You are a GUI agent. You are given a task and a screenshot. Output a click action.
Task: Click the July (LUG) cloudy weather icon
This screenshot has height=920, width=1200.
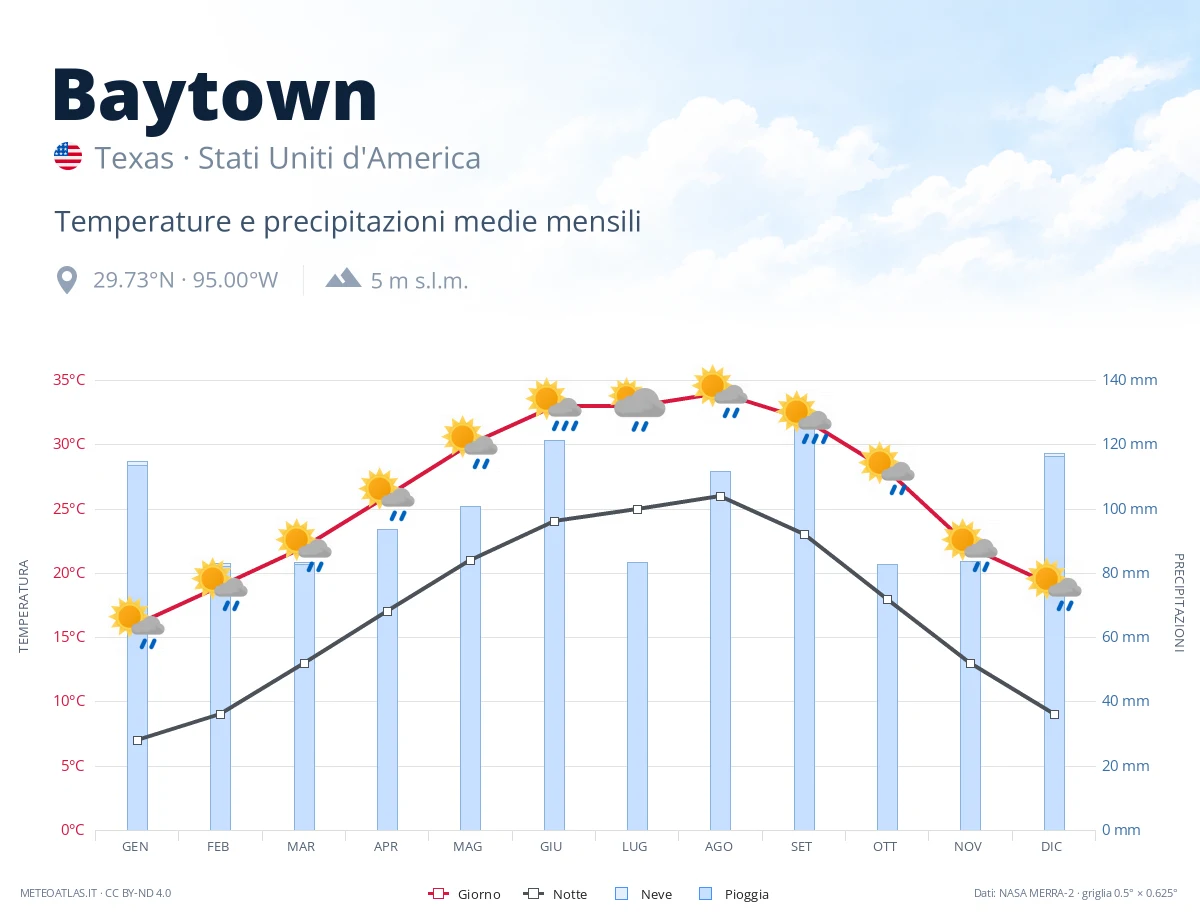point(637,404)
